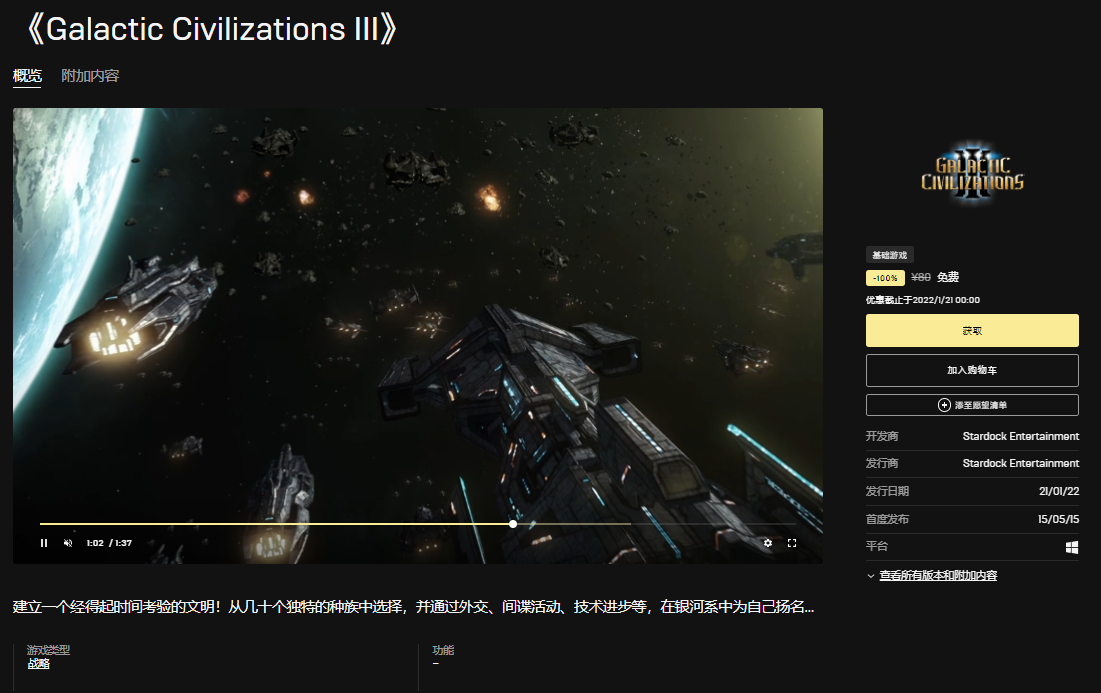Click the plus icon in wishlist button
The image size is (1101, 693).
point(944,405)
